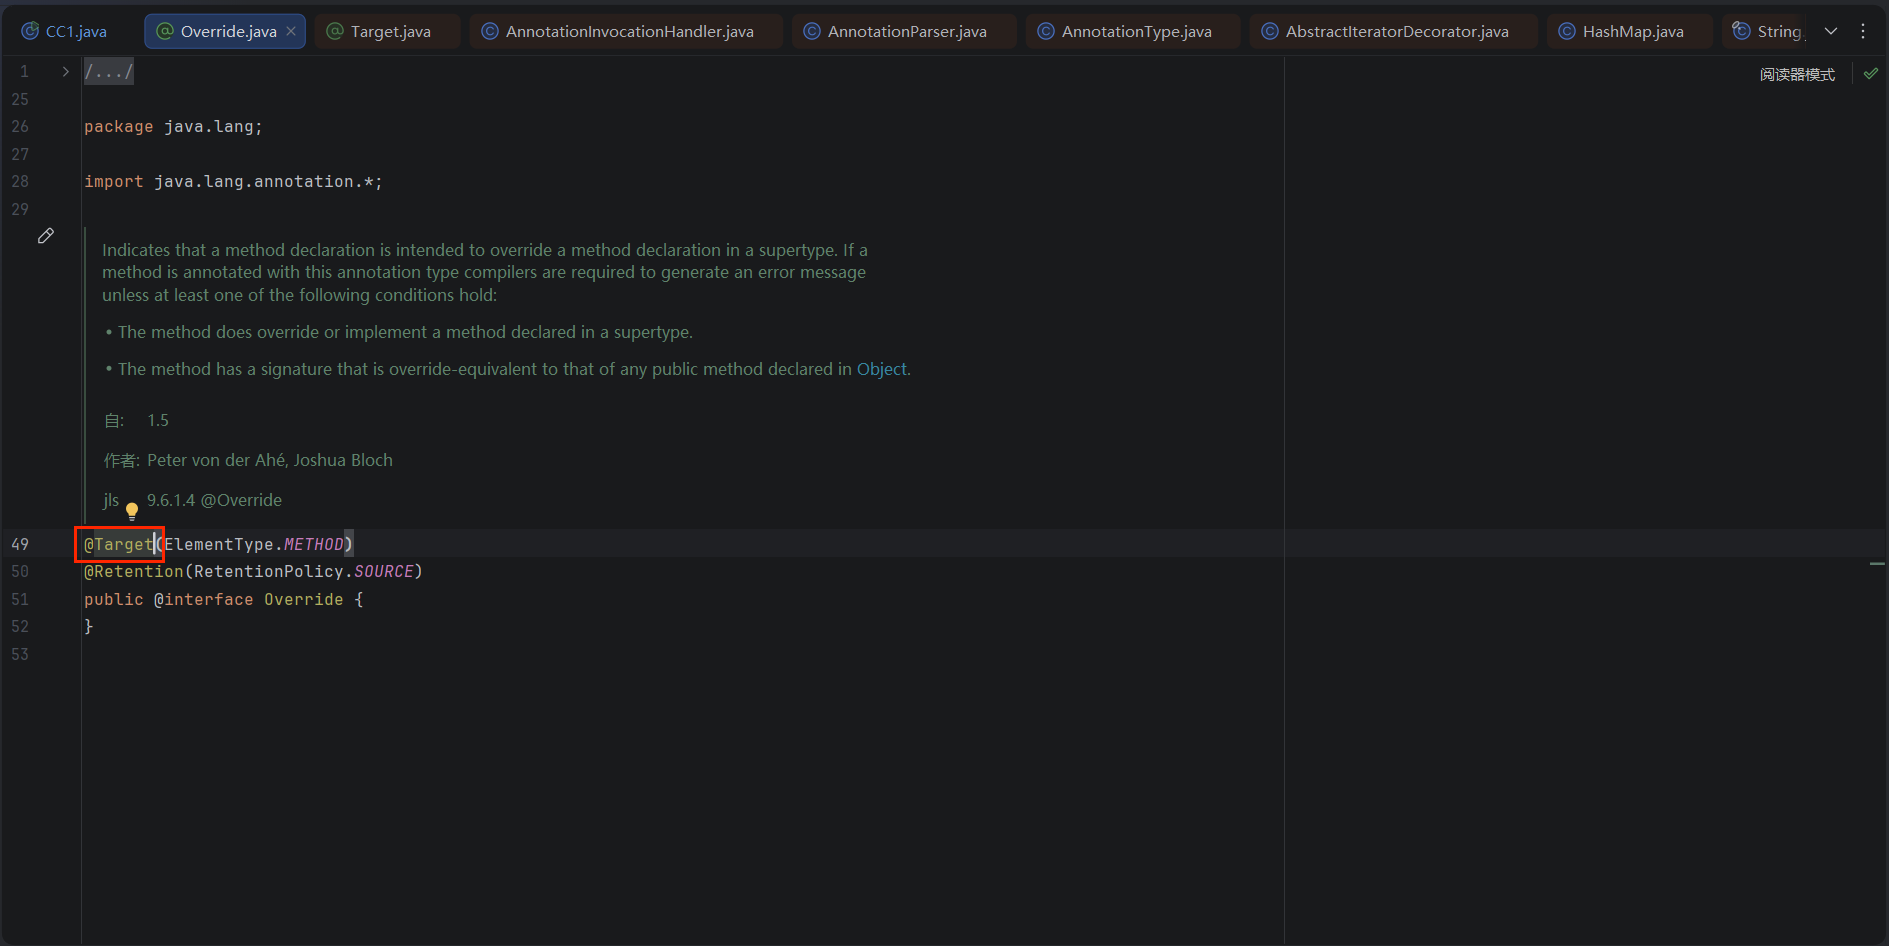Image resolution: width=1889 pixels, height=946 pixels.
Task: Open the editor tabs more options menu
Action: [1863, 31]
